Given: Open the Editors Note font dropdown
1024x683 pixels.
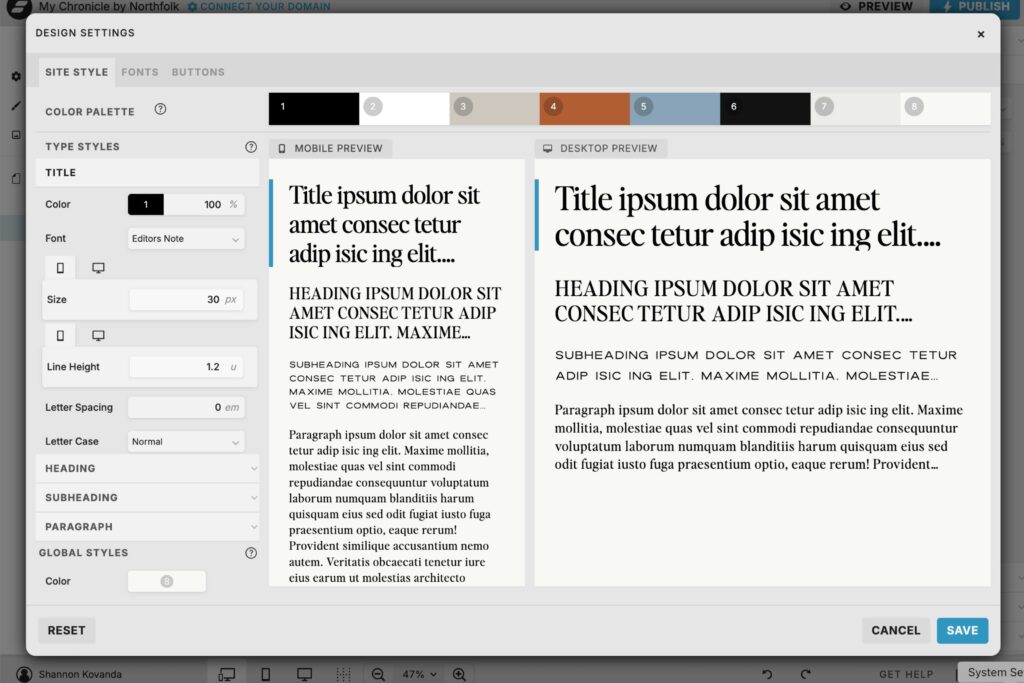Looking at the screenshot, I should 186,239.
